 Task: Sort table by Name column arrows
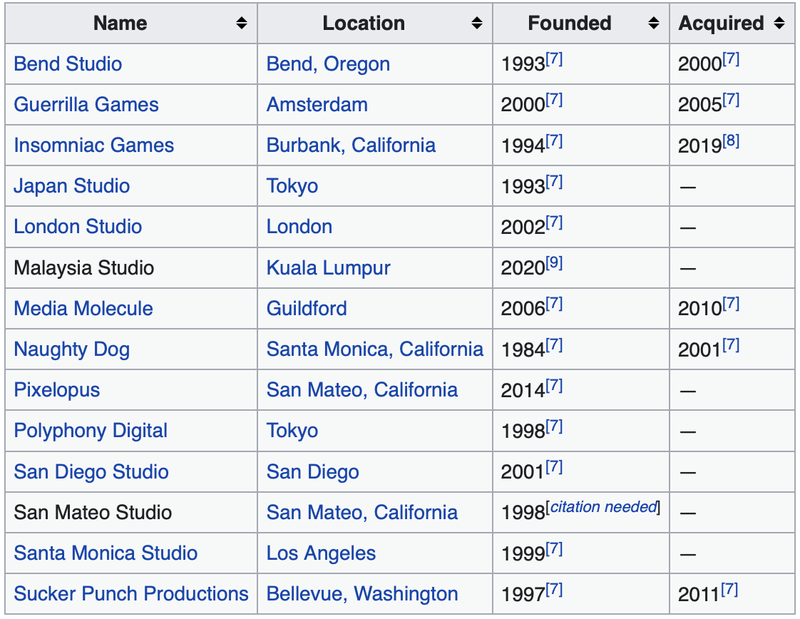coord(242,23)
